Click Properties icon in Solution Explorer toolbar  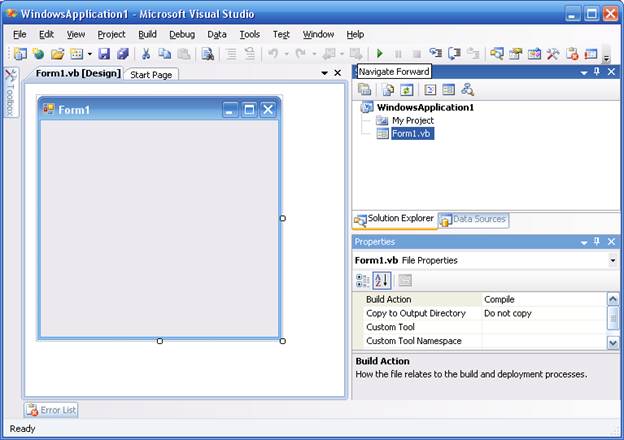[x=364, y=90]
